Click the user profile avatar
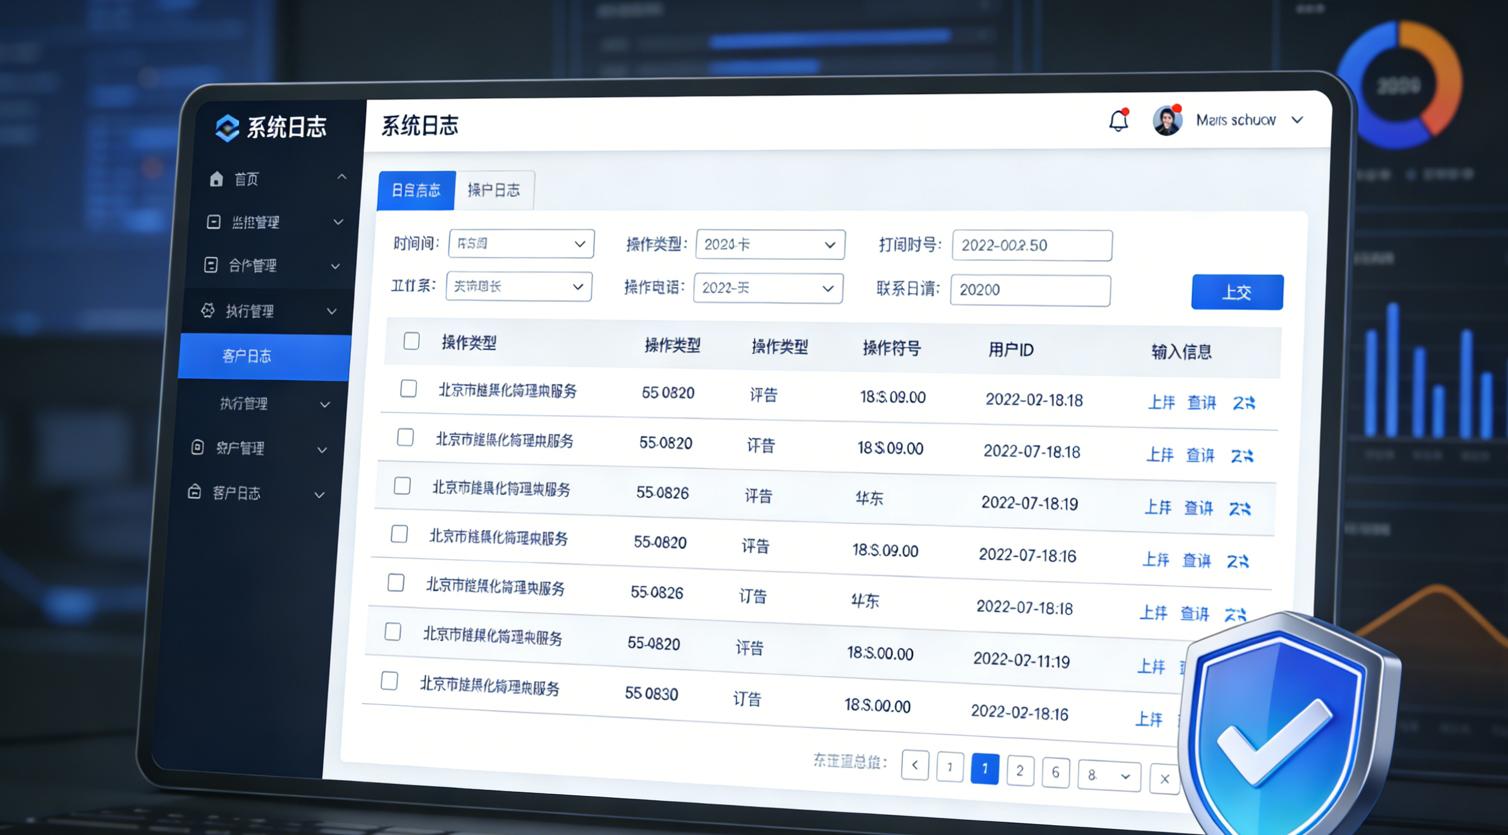The width and height of the screenshot is (1508, 835). [x=1167, y=120]
